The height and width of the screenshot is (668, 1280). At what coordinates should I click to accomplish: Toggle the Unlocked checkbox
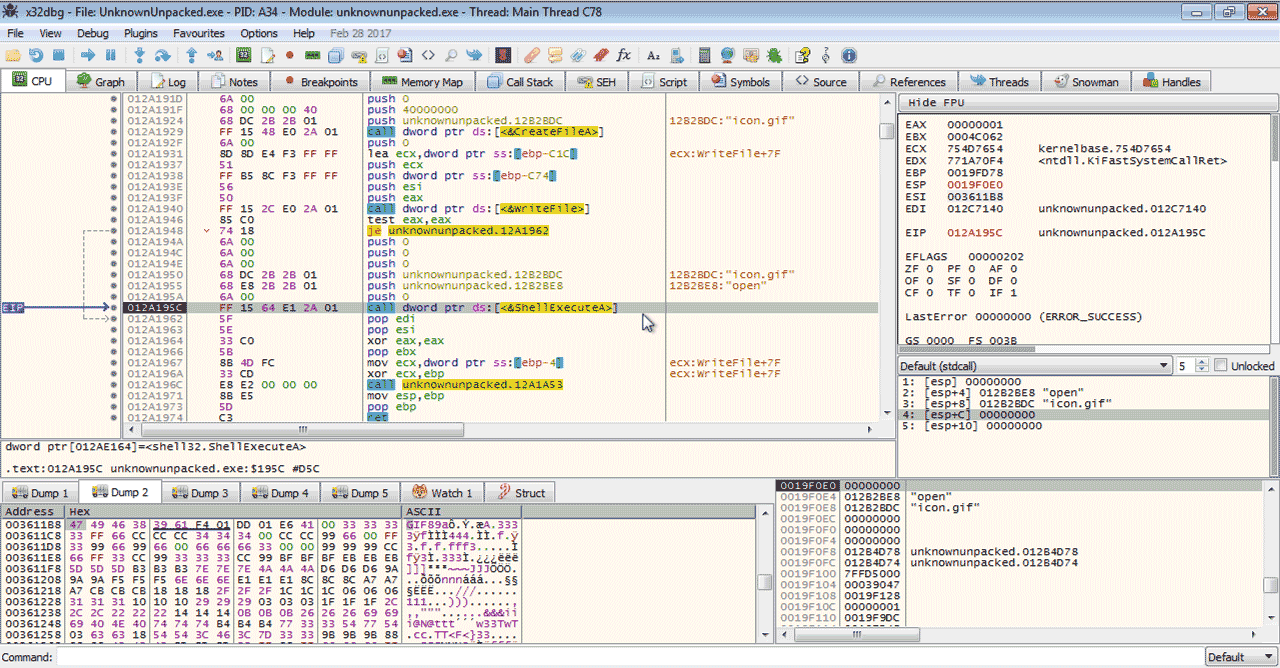[x=1220, y=366]
